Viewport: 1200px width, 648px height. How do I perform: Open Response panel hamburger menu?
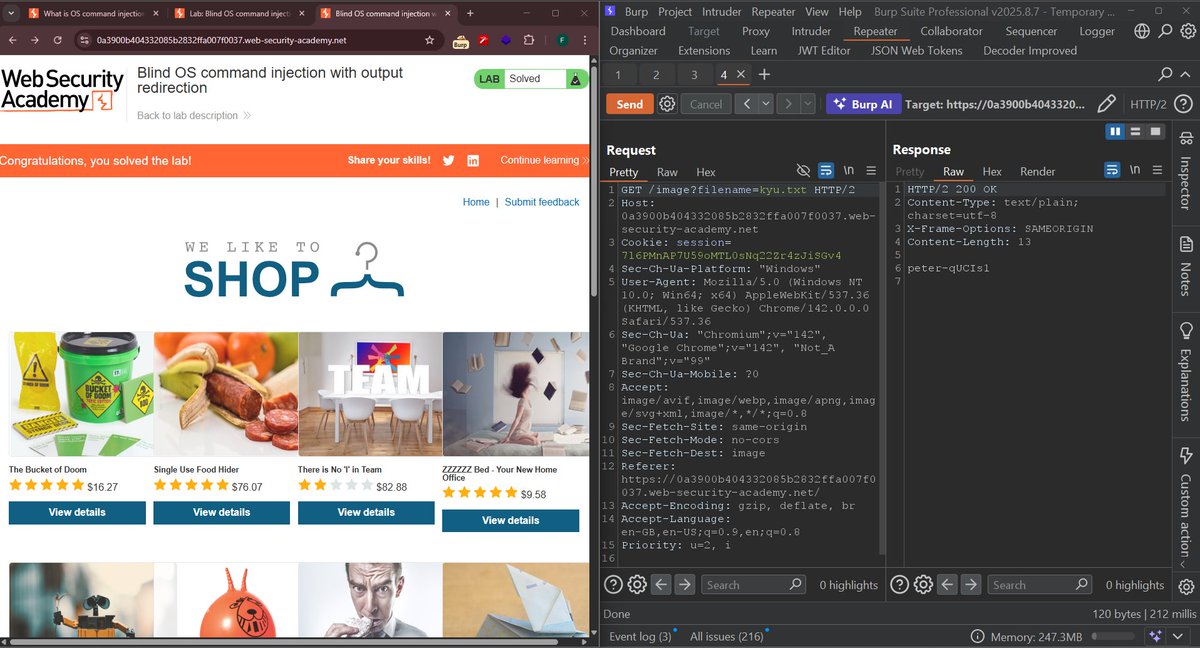coord(1156,171)
